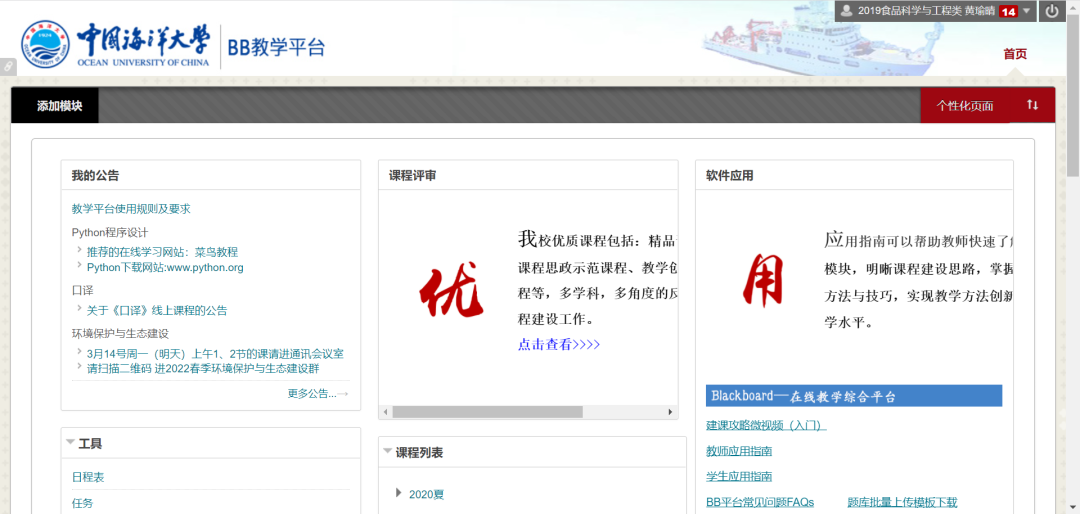
Task: Click horizontal scrollbar left arrow in 课程评审
Action: [x=385, y=412]
